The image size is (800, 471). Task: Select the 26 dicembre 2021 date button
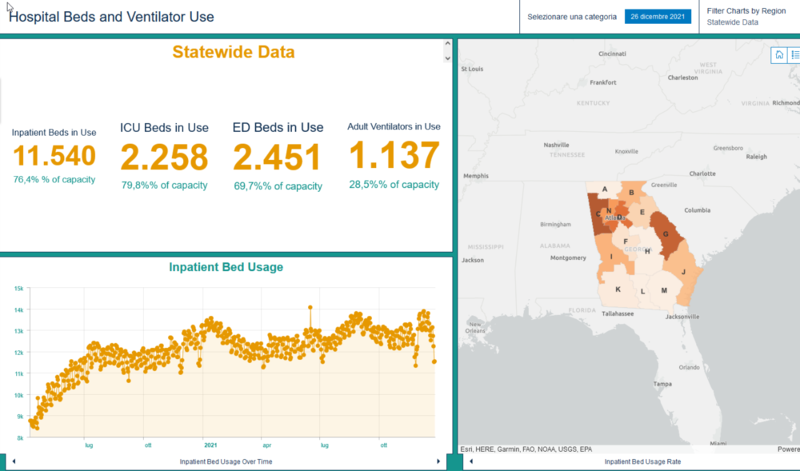tap(657, 17)
